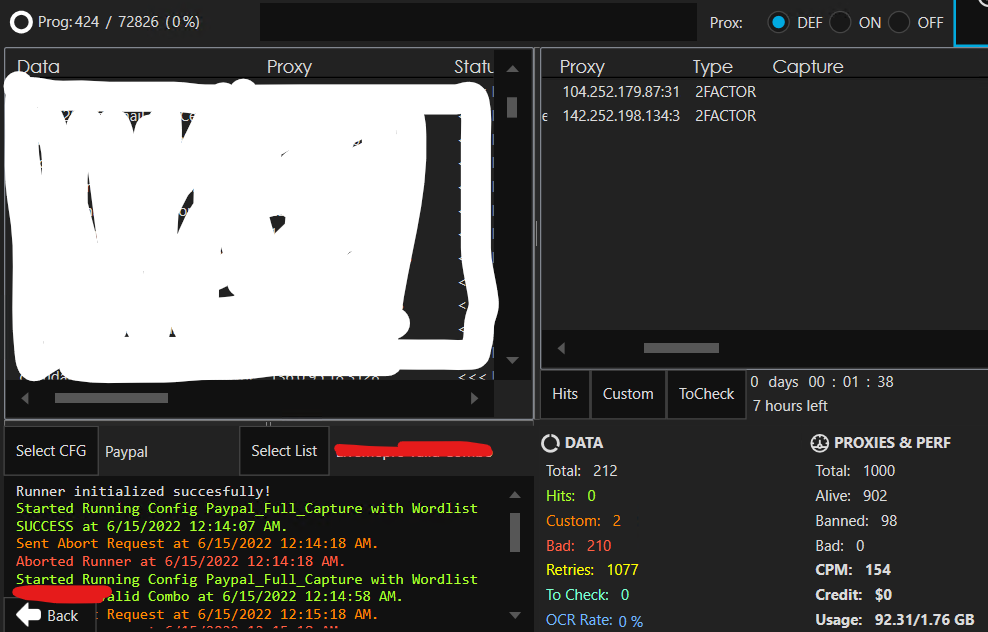
Task: Click the 7 hours left text
Action: pyautogui.click(x=790, y=406)
